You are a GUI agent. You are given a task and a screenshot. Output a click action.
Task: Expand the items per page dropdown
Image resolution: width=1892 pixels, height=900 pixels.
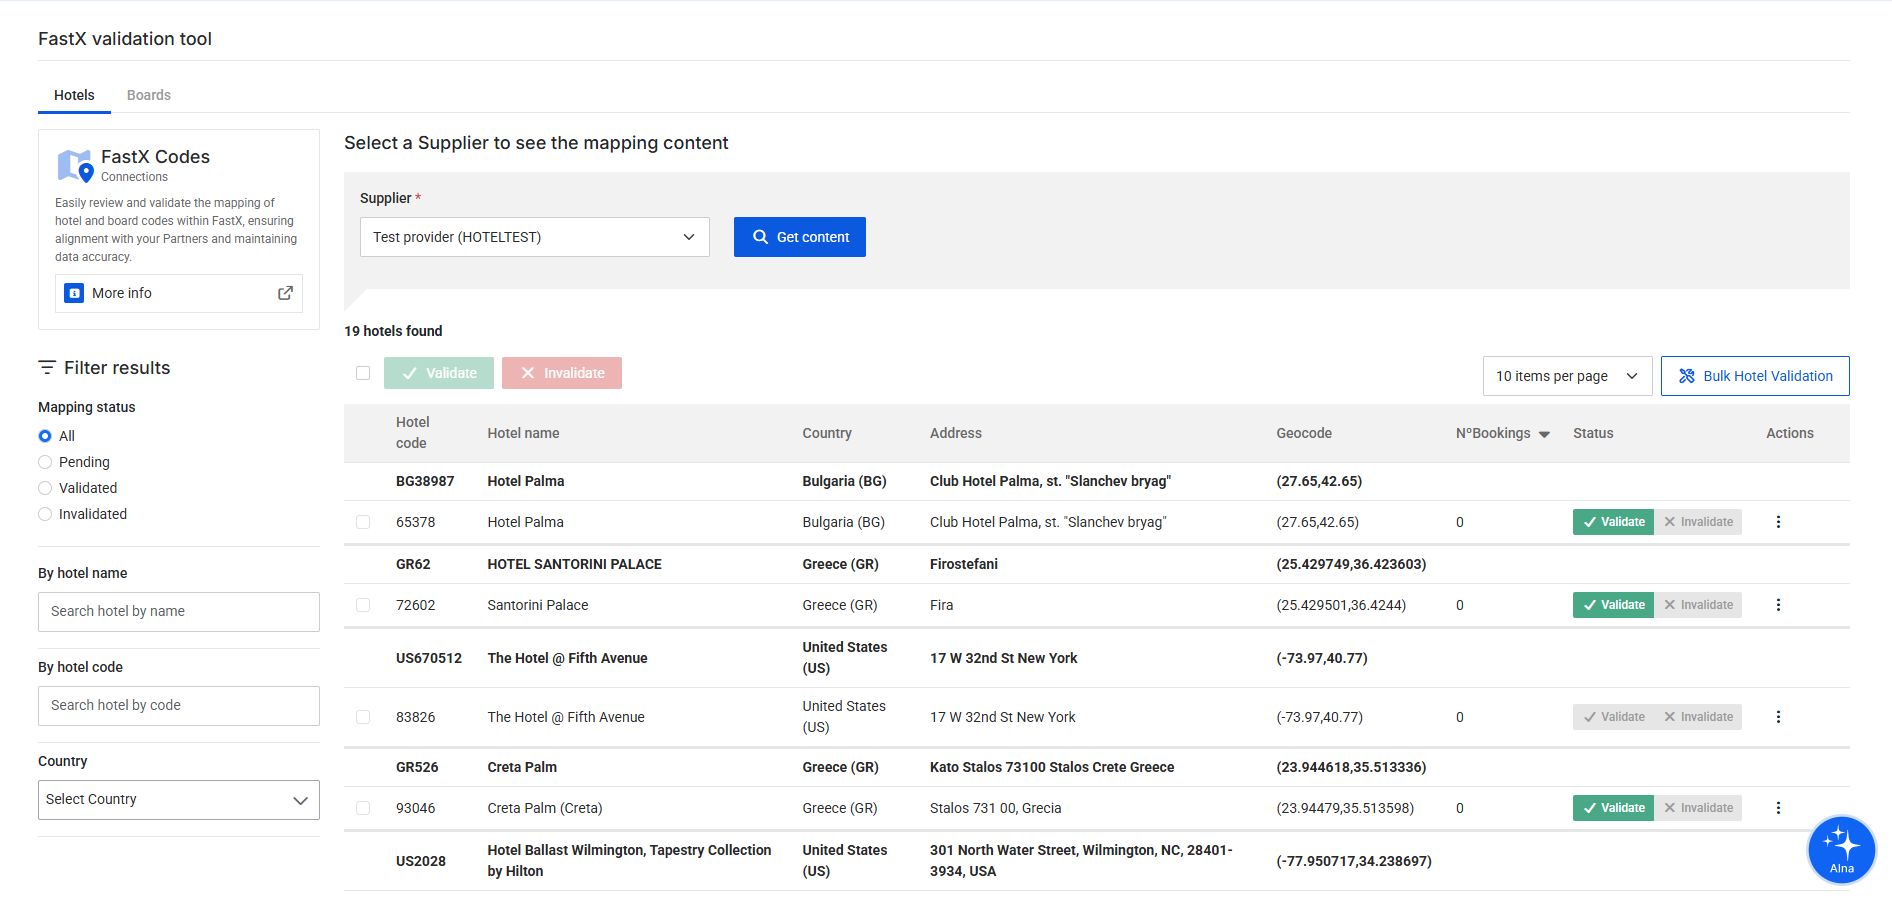[x=1566, y=376]
